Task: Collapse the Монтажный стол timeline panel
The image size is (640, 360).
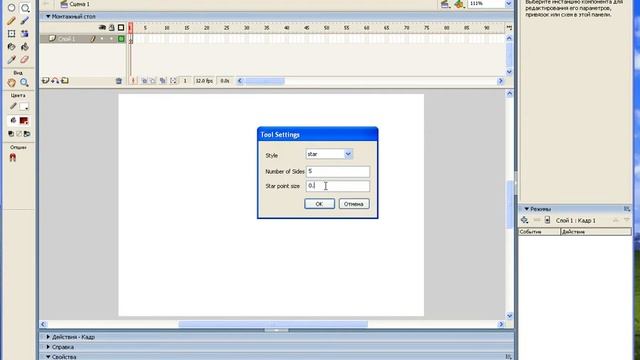Action: (x=48, y=16)
